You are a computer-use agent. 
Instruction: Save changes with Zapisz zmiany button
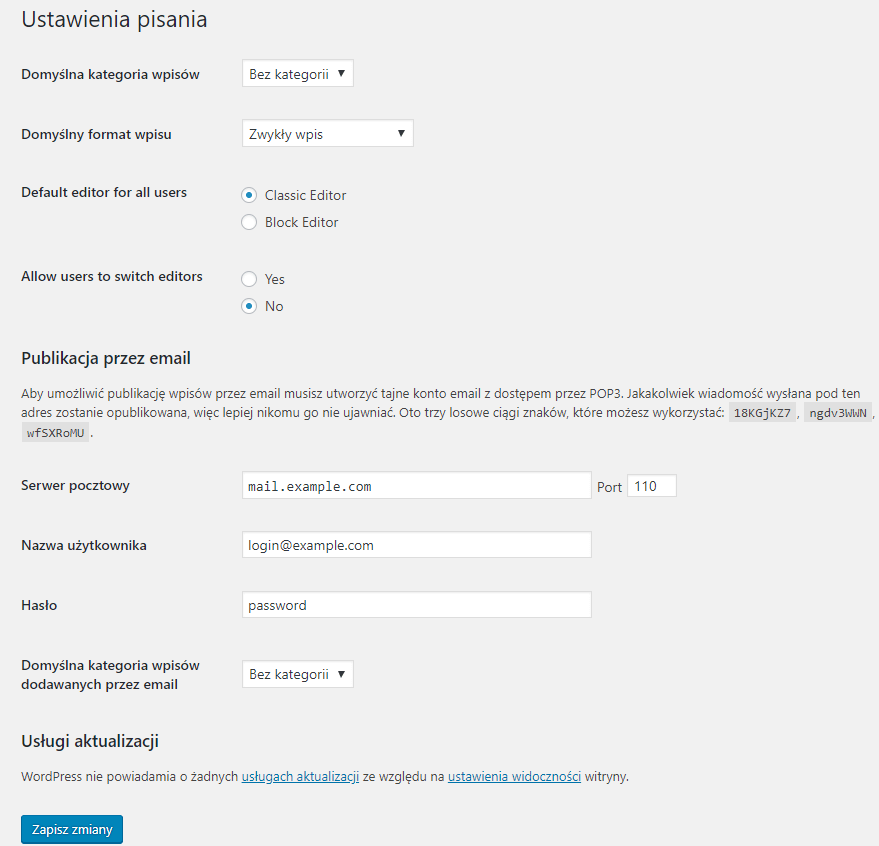(x=72, y=829)
